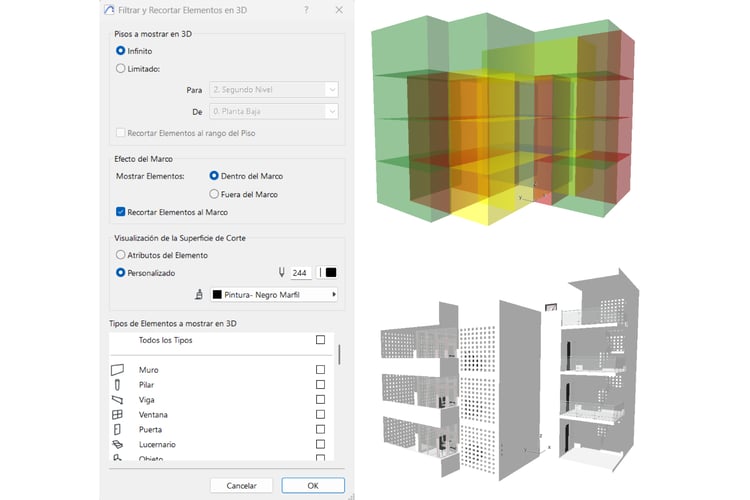
Task: Click the Lucernario skylight icon
Action: point(117,444)
